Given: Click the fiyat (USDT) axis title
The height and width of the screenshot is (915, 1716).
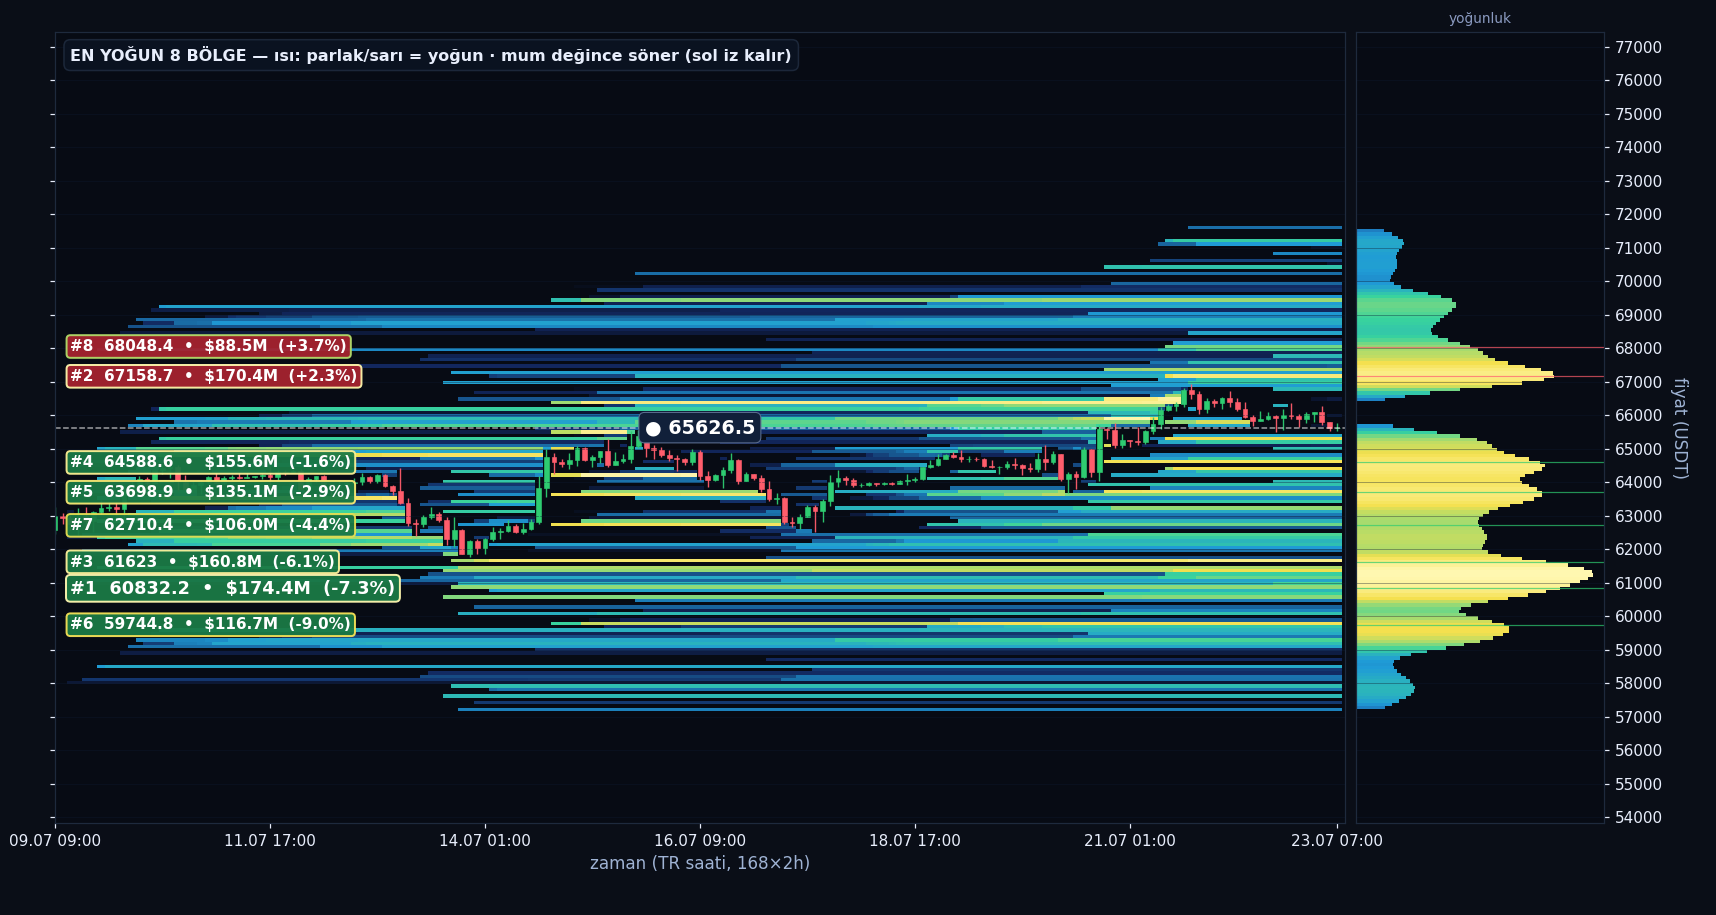Looking at the screenshot, I should pos(1680,428).
